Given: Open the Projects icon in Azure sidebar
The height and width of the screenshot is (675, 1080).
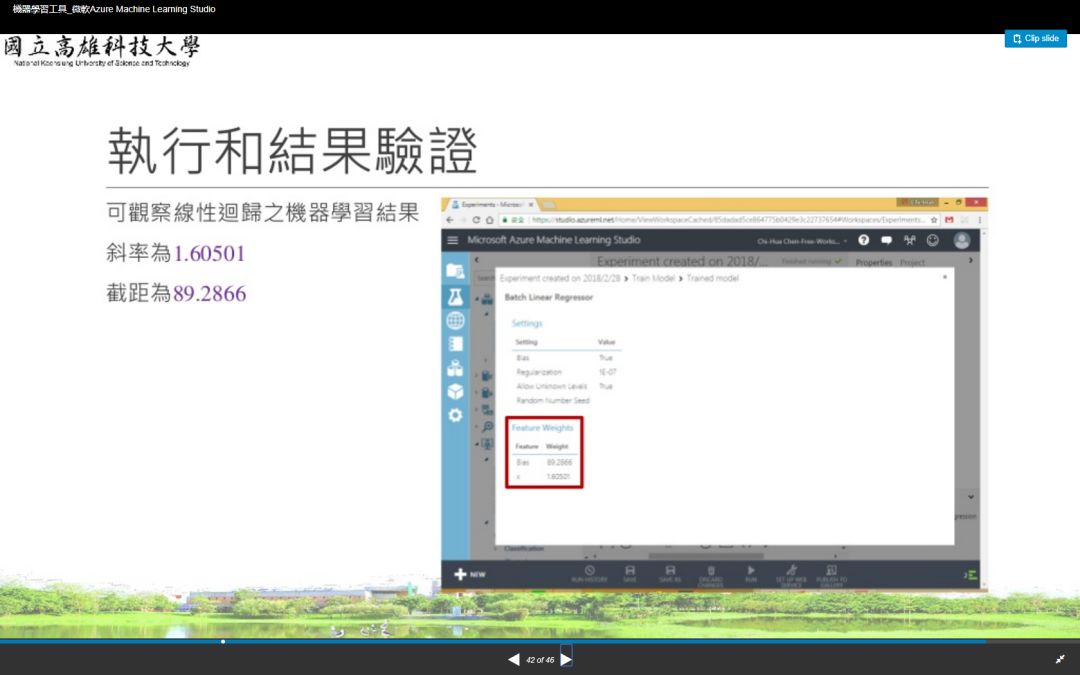Looking at the screenshot, I should coord(455,271).
